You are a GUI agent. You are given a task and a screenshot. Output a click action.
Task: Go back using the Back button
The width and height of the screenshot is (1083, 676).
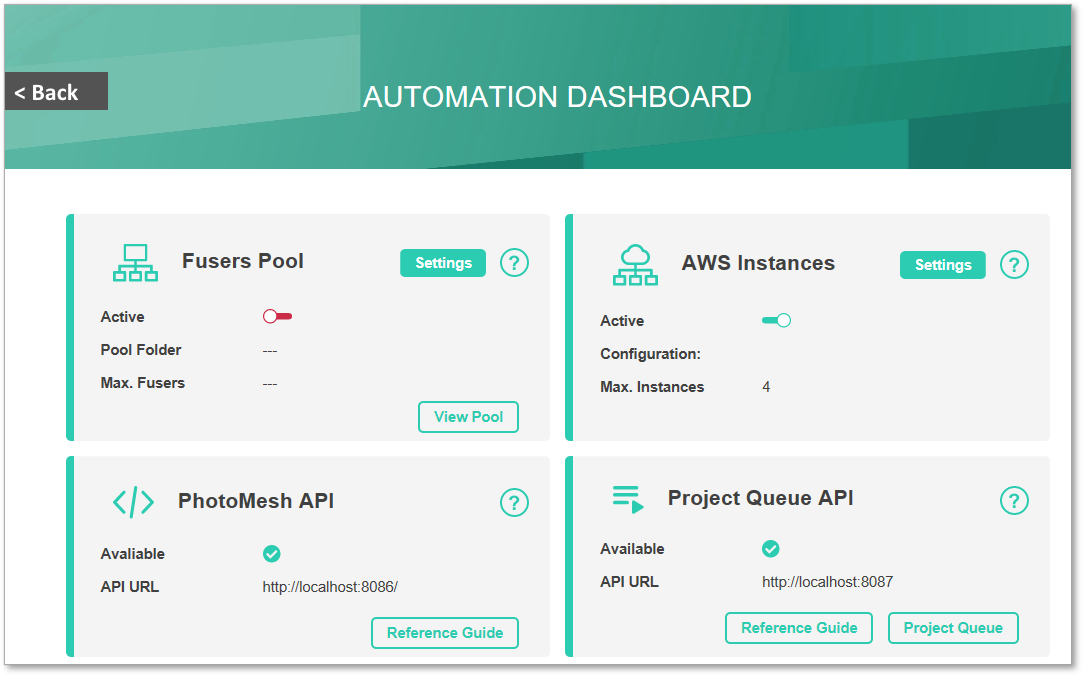tap(56, 91)
